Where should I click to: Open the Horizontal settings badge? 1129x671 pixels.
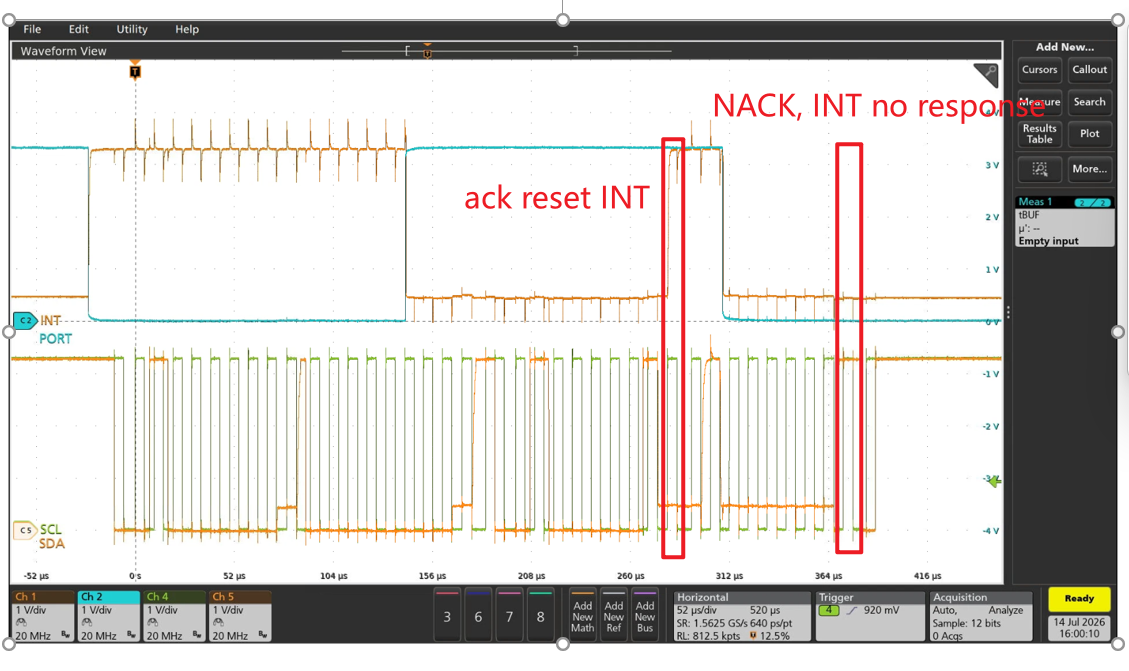tap(742, 616)
